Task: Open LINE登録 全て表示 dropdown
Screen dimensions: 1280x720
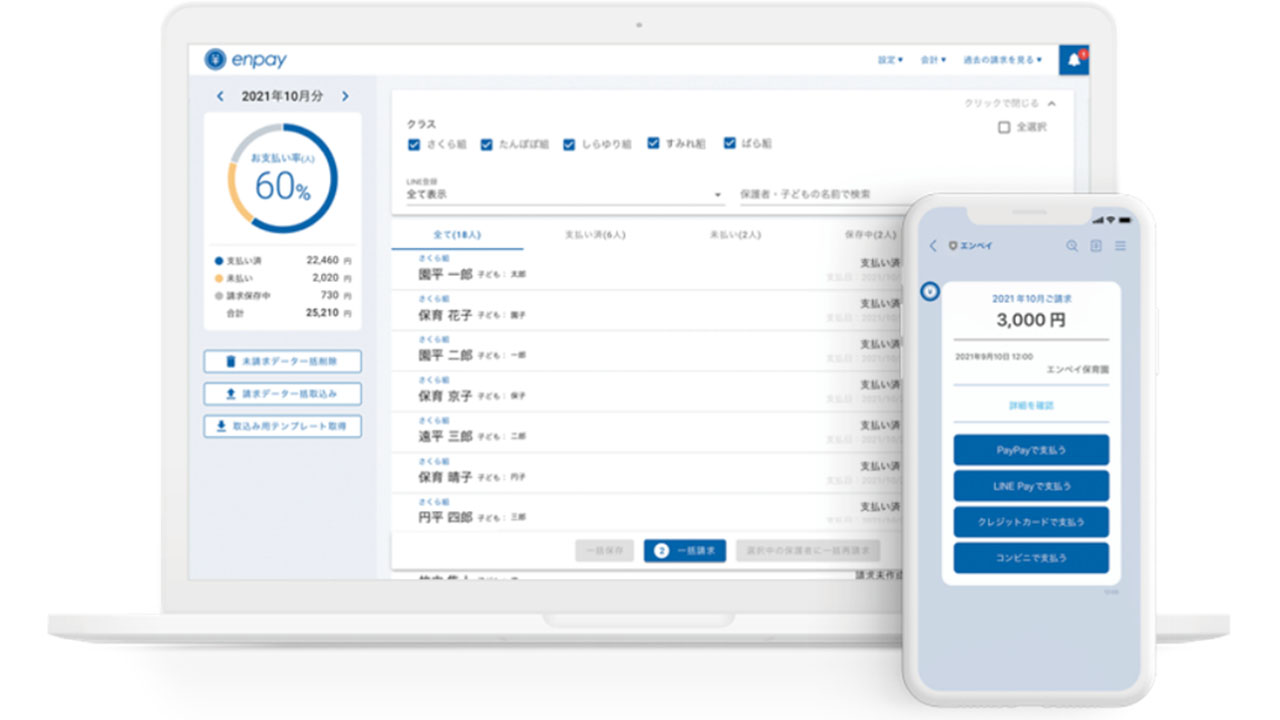Action: [565, 194]
